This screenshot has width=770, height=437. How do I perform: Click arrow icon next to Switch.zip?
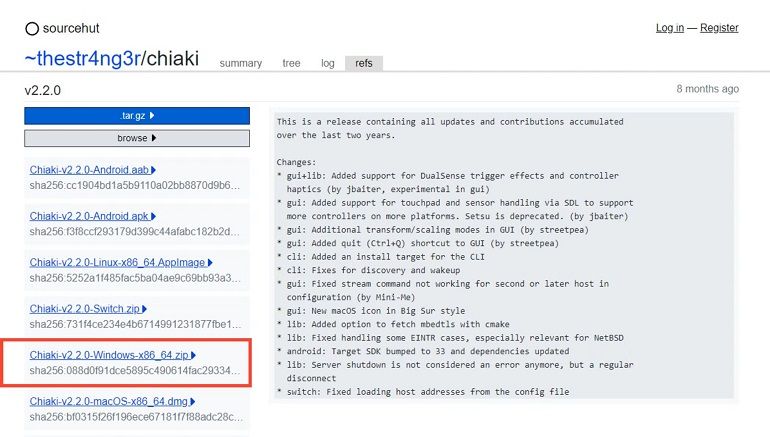144,309
